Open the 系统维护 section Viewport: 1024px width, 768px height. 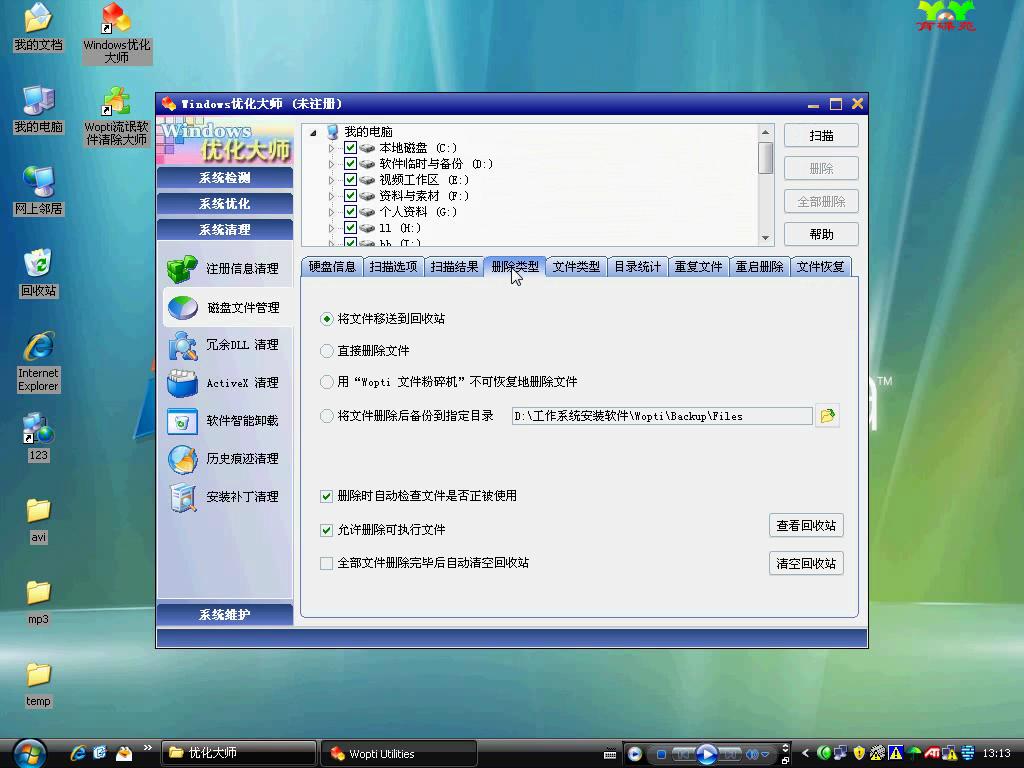pos(225,615)
